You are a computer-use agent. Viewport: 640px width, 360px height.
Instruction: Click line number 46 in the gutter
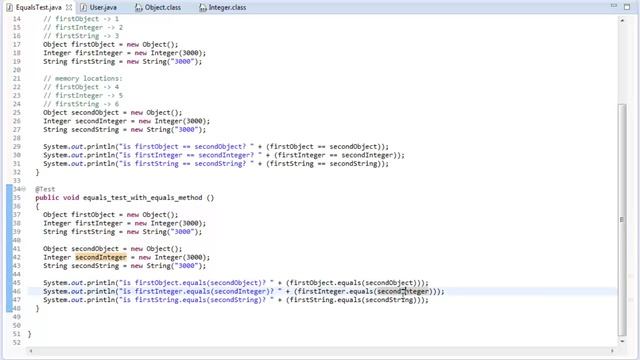(16, 291)
